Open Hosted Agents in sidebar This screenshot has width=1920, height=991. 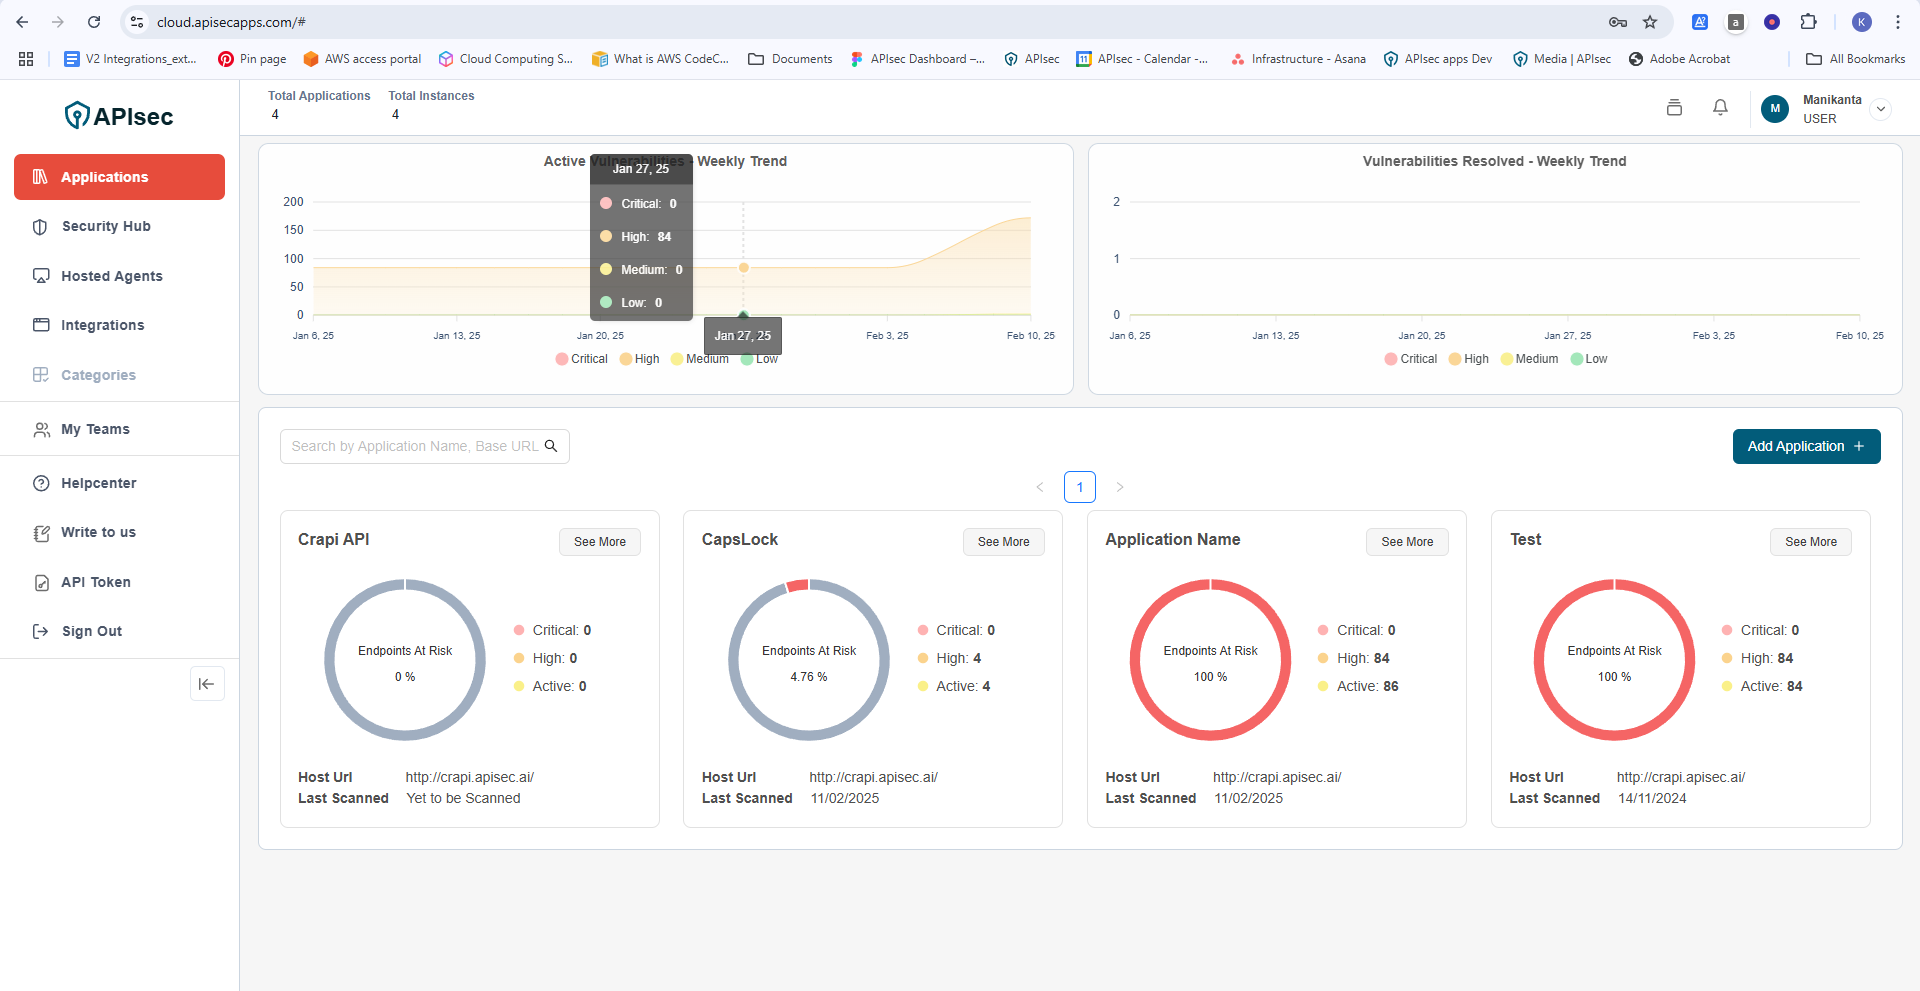[x=111, y=276]
